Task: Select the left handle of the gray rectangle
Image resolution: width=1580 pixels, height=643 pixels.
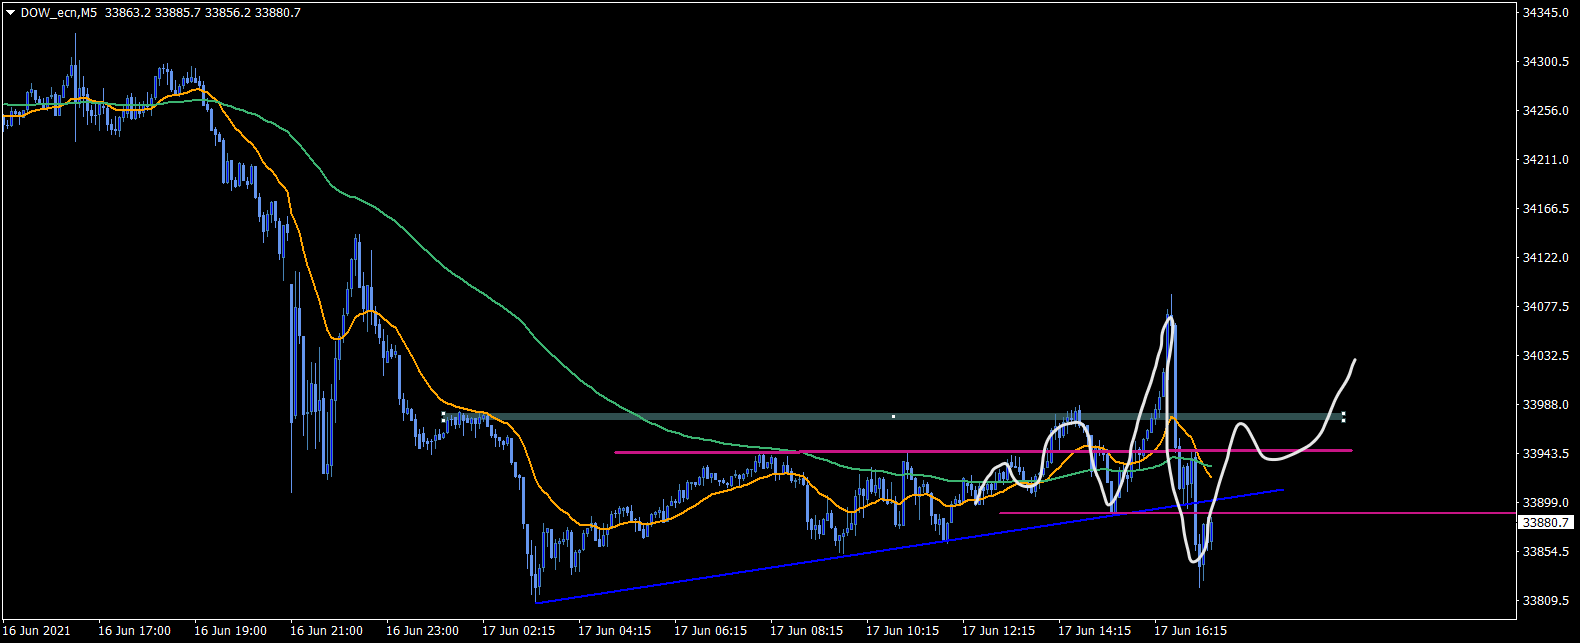Action: 443,416
